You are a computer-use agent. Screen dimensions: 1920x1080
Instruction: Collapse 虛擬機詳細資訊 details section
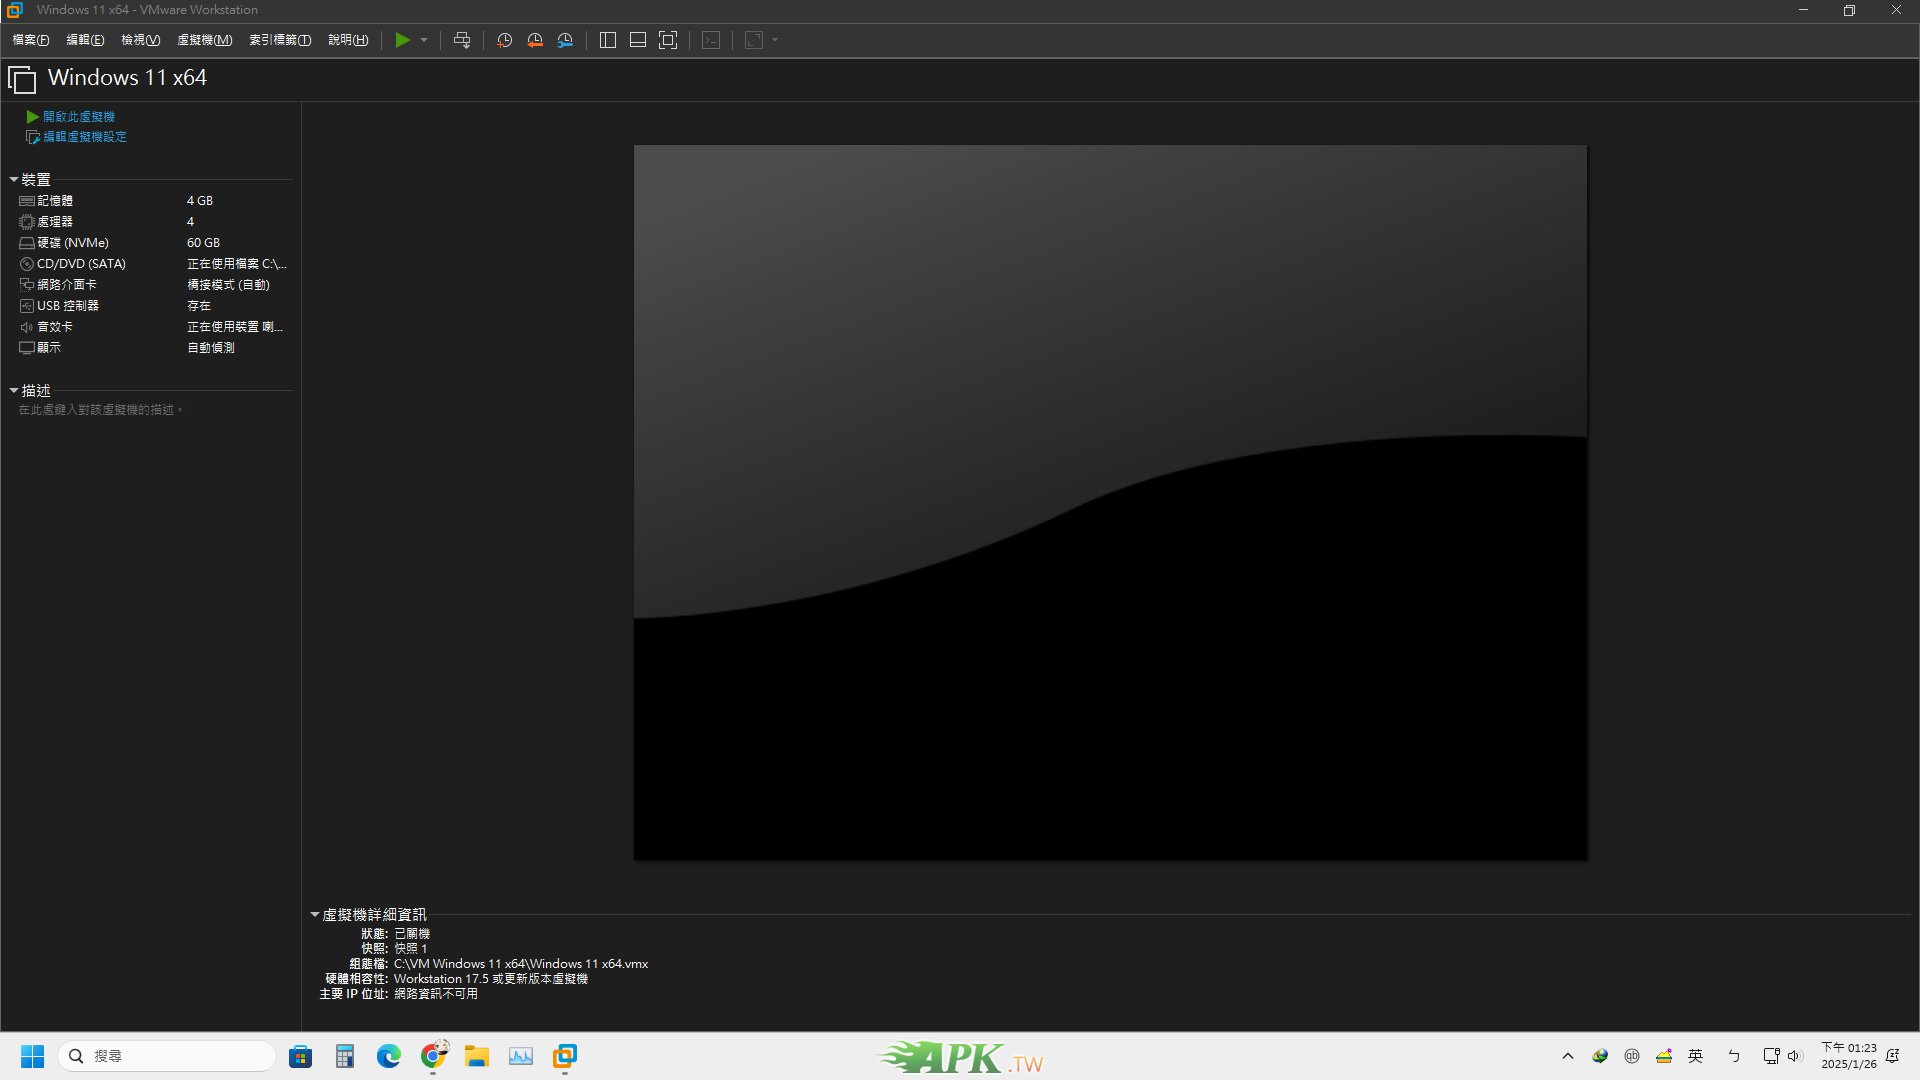coord(314,915)
